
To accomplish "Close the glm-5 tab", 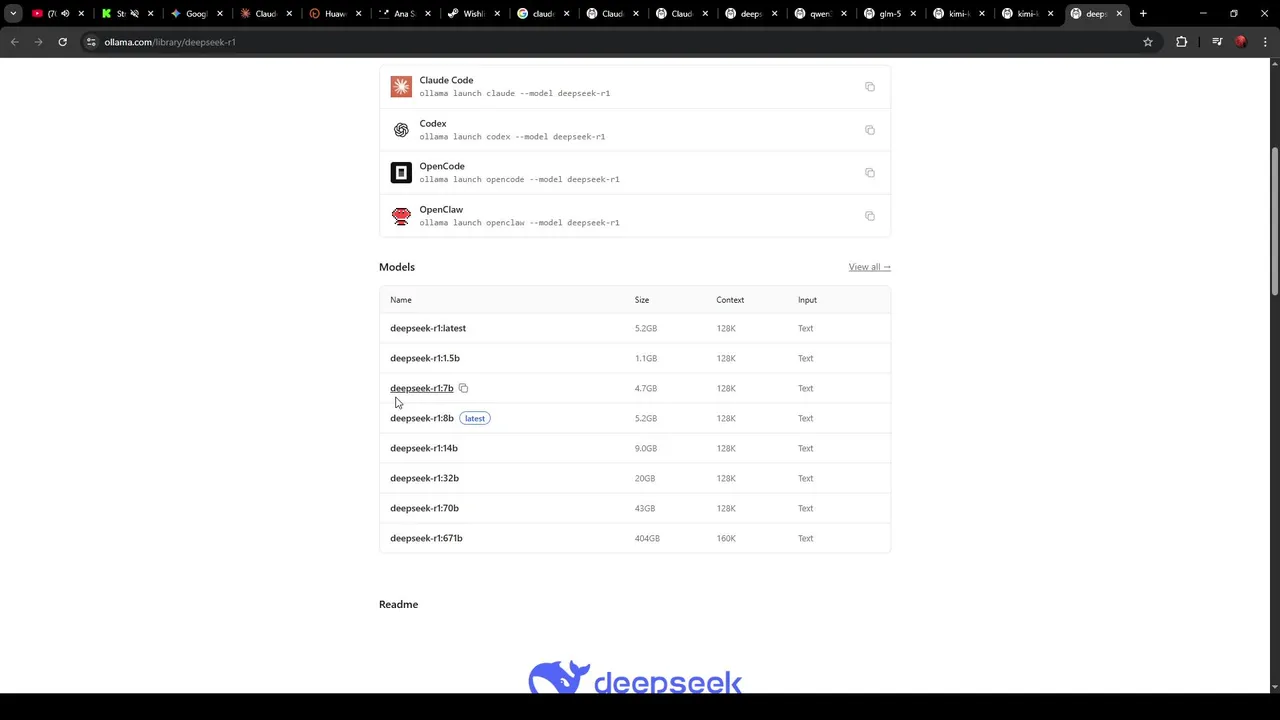I will pyautogui.click(x=912, y=14).
